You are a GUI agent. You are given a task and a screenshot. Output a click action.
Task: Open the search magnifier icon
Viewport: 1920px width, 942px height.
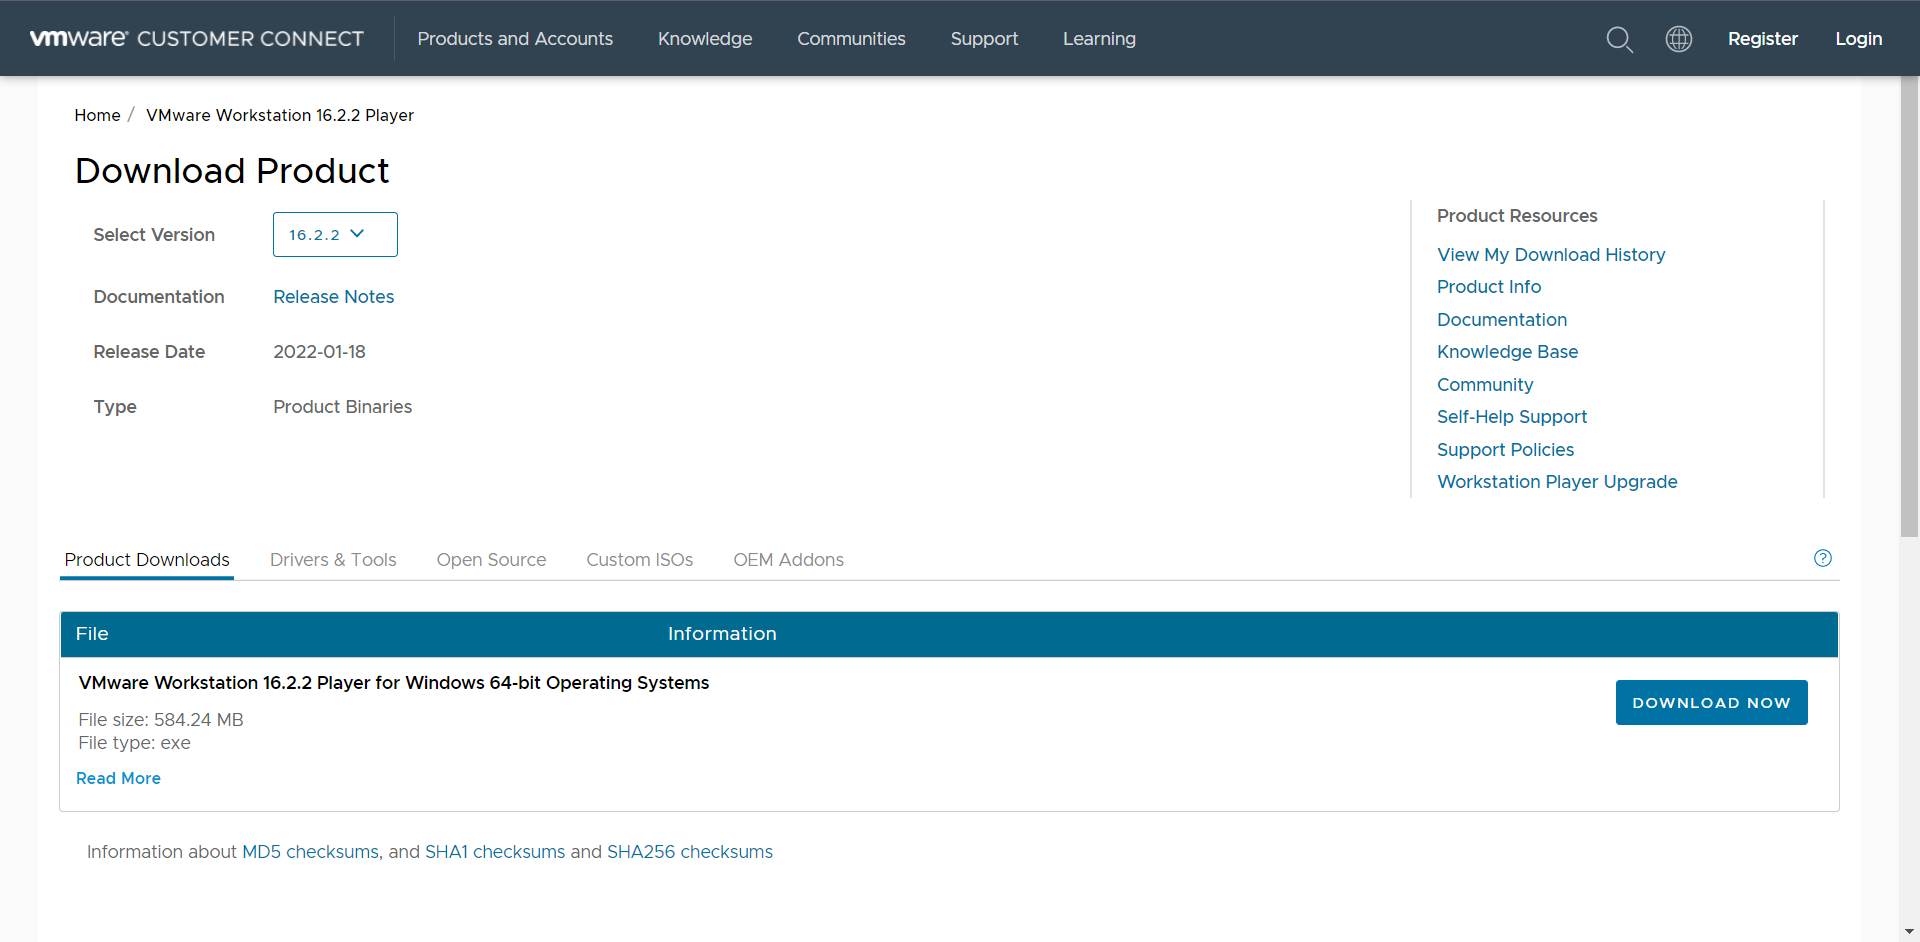(1619, 39)
